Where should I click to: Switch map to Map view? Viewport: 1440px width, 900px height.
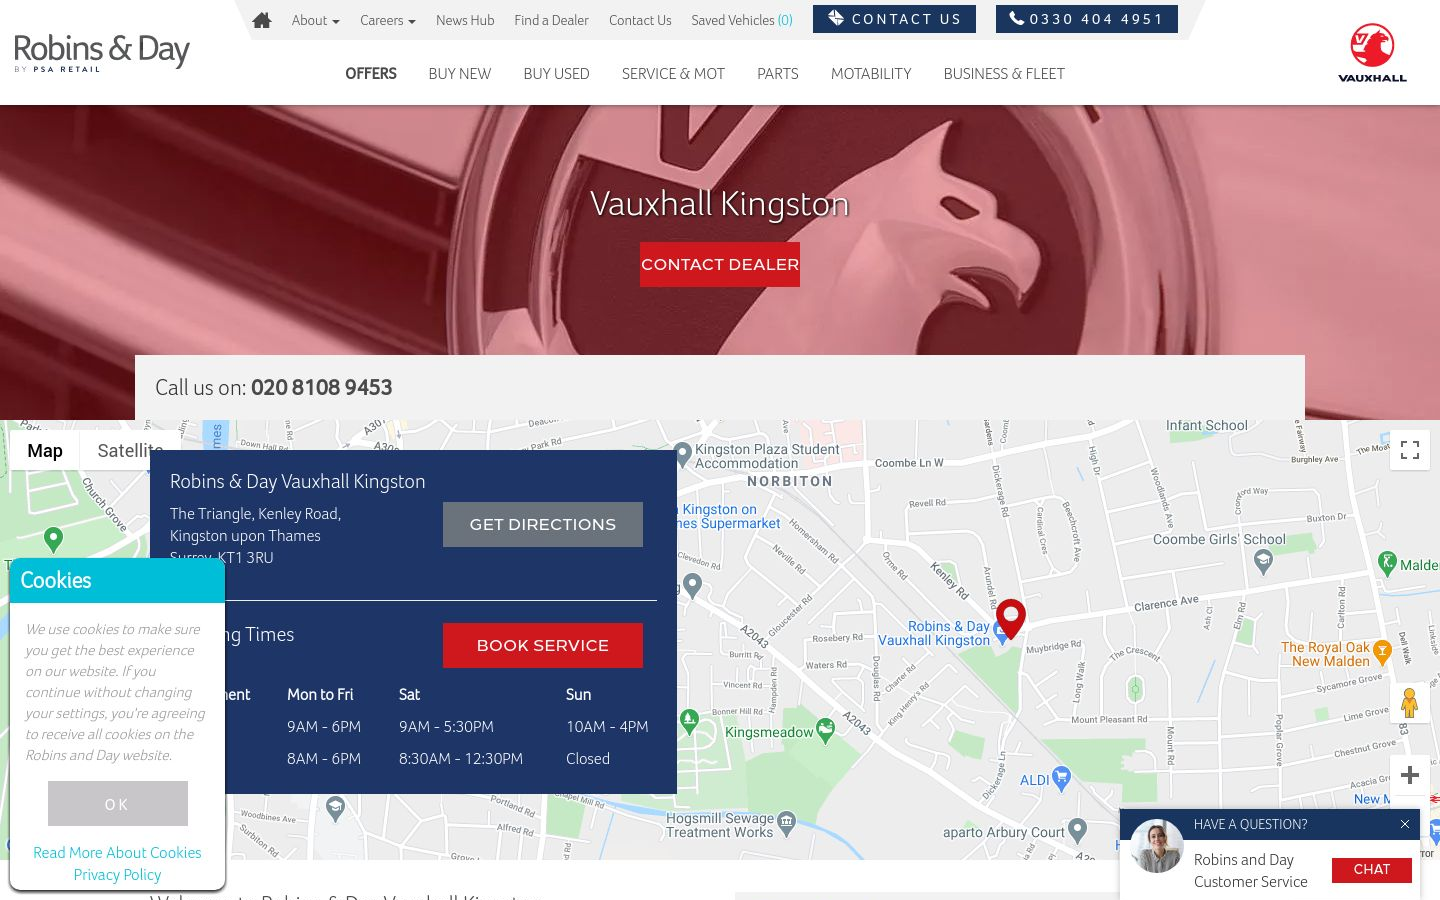(x=45, y=450)
